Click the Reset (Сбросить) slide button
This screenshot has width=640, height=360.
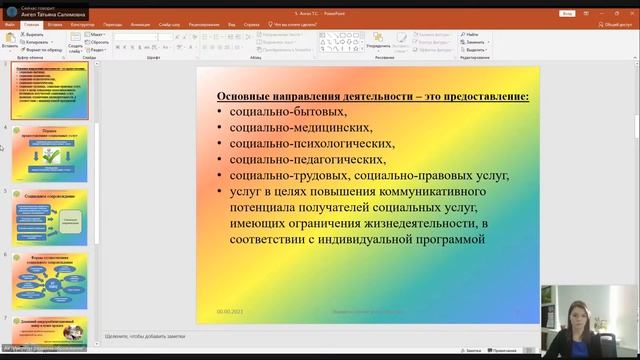pos(97,42)
